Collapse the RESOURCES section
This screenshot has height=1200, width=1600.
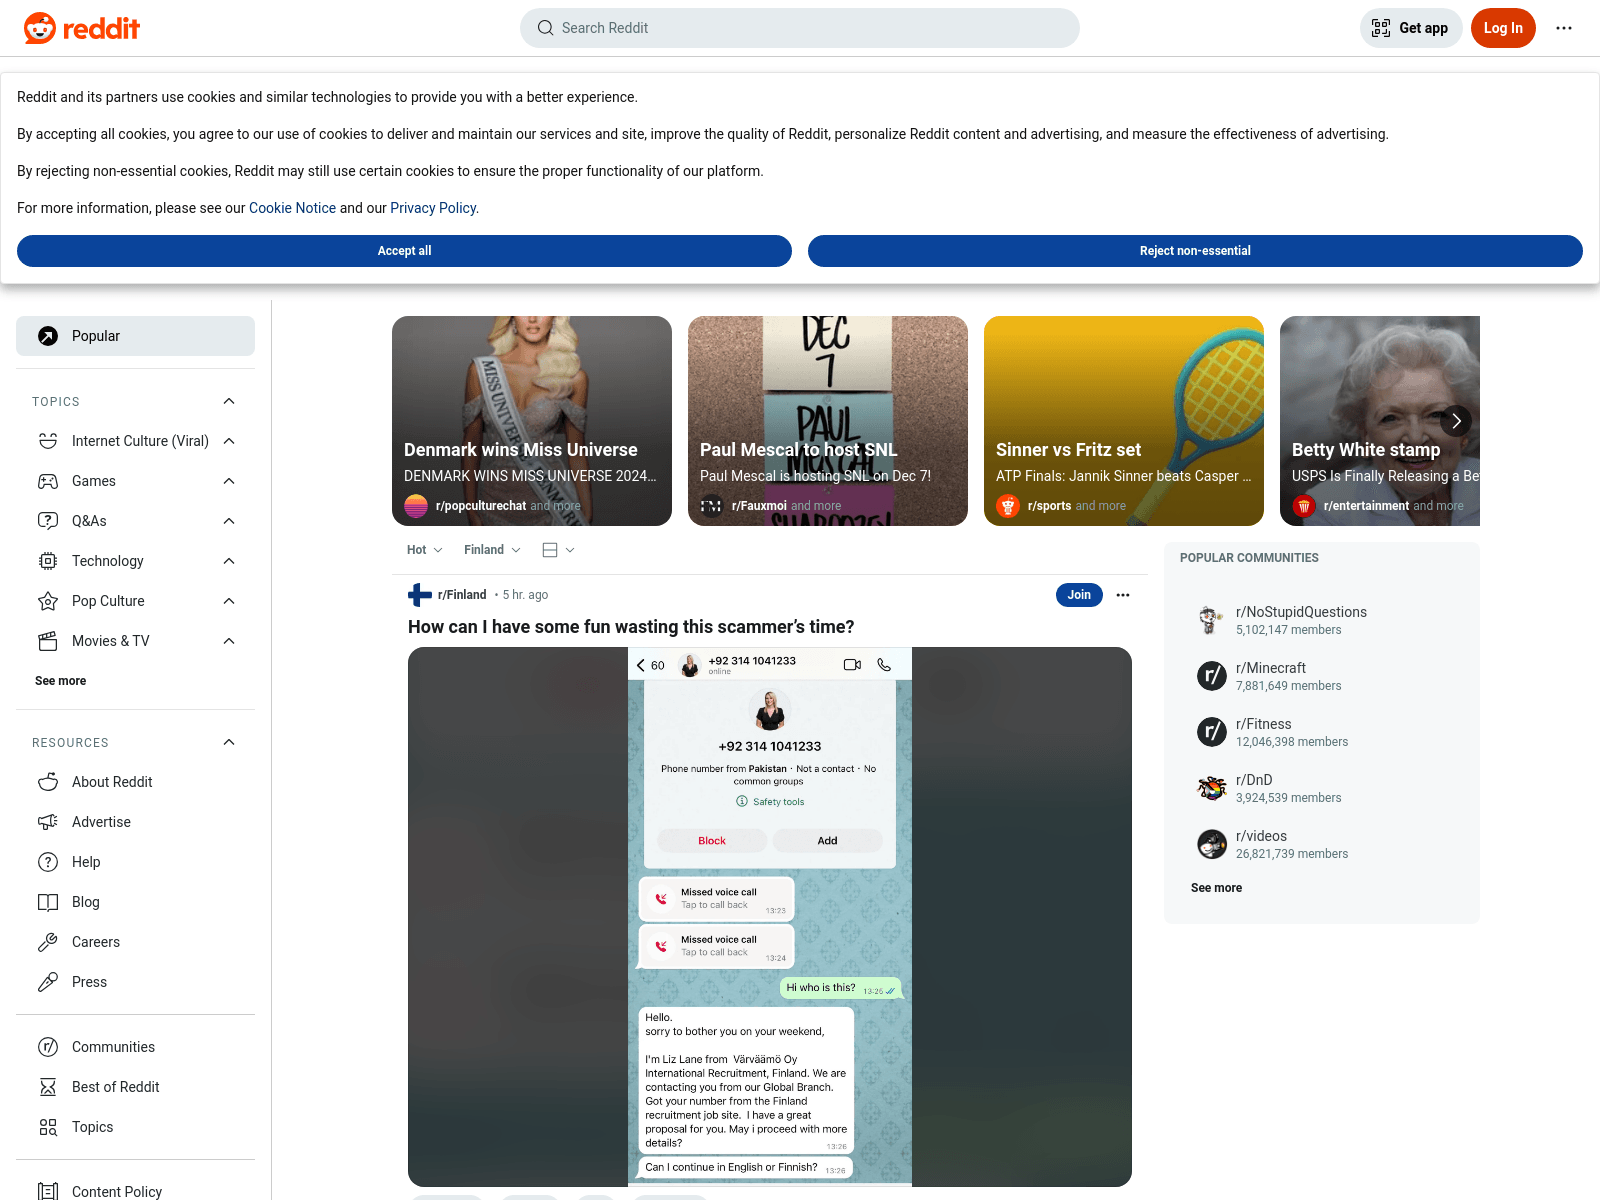[x=229, y=742]
